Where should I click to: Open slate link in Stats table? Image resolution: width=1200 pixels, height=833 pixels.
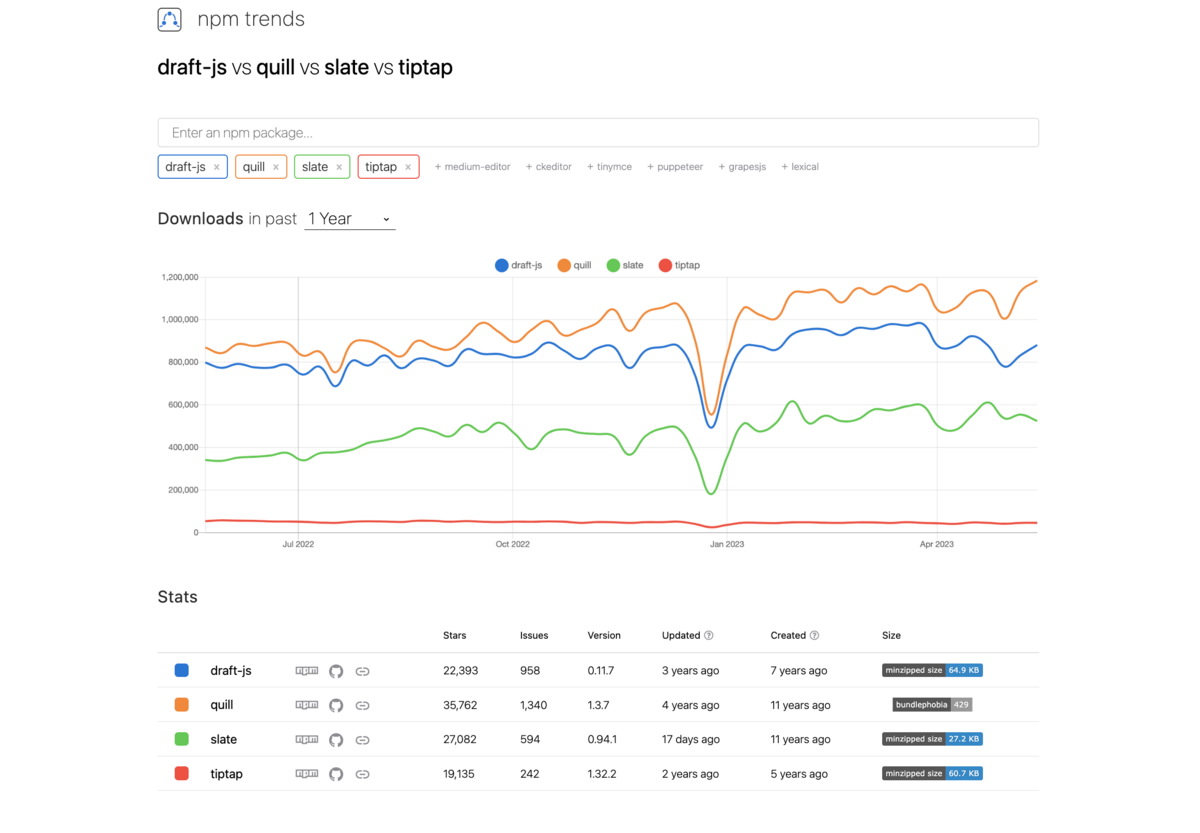coord(224,740)
